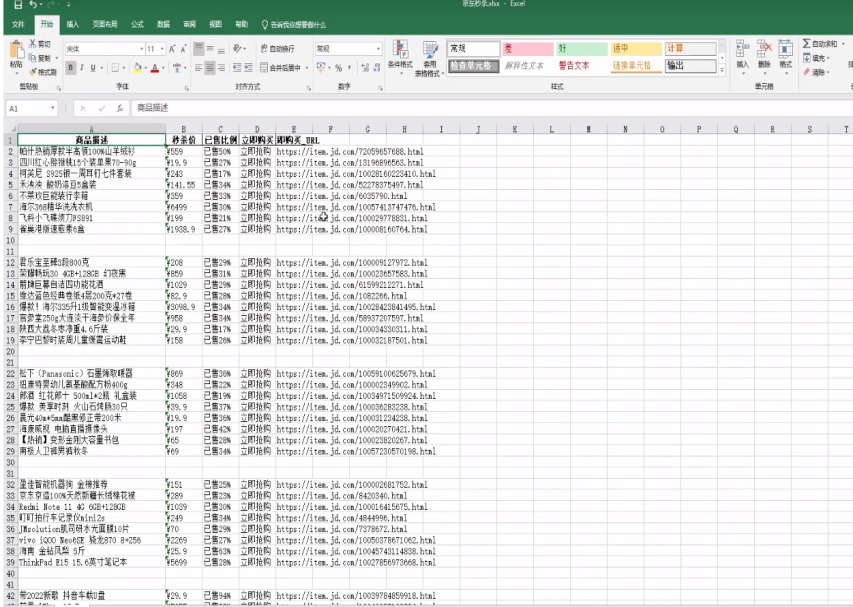Toggle bottom vertical alignment
The height and width of the screenshot is (607, 853).
click(x=221, y=49)
